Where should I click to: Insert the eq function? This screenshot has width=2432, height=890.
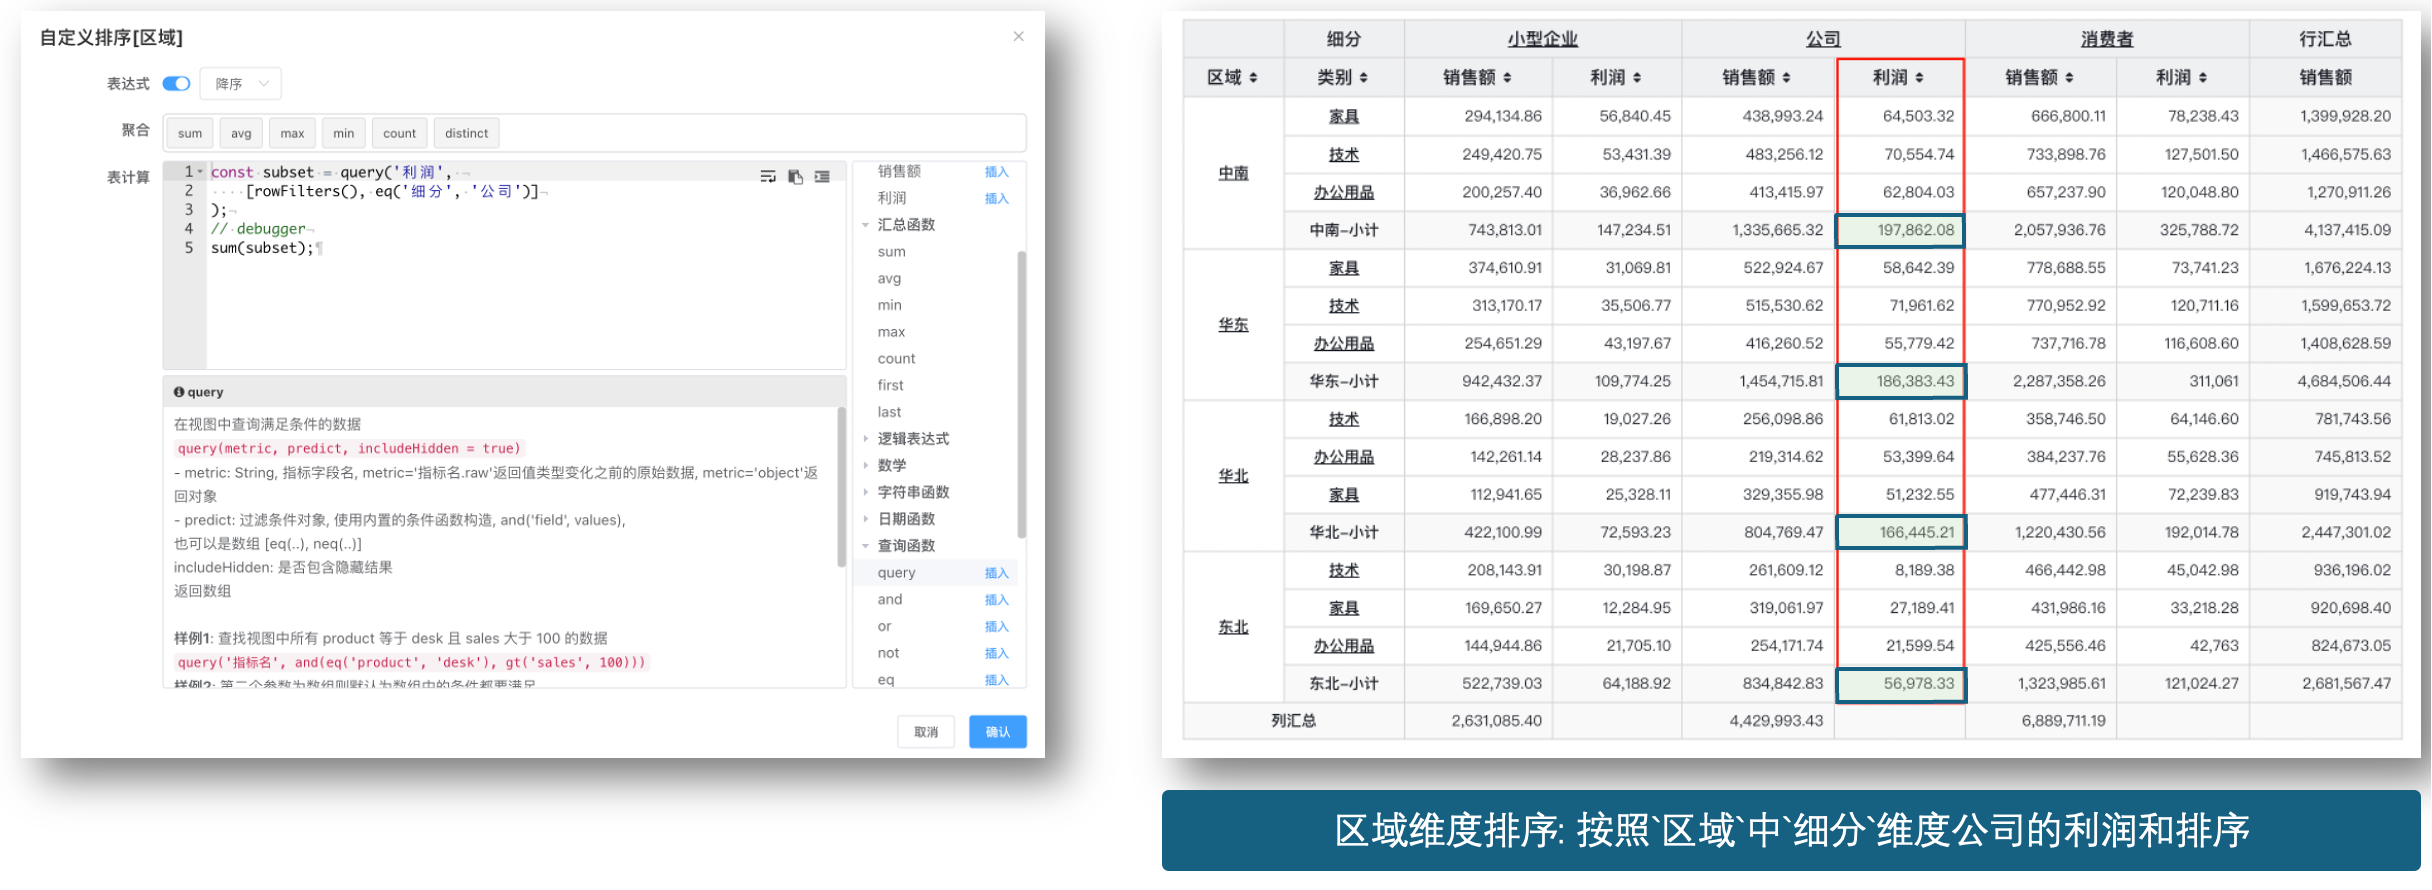(x=996, y=680)
